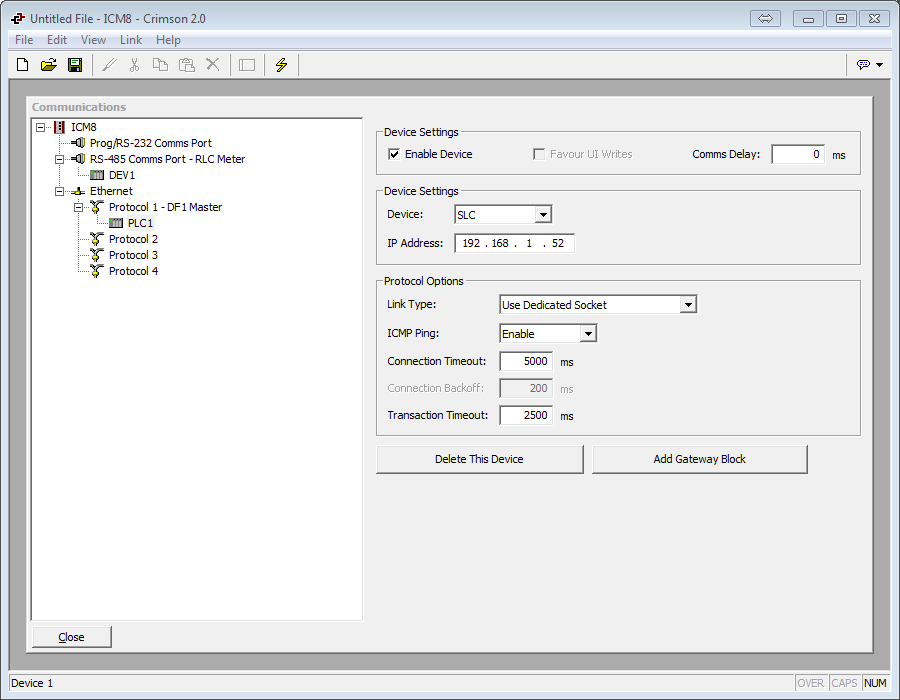Toggle the Enable Device checkbox
Image resolution: width=900 pixels, height=700 pixels.
(x=394, y=154)
